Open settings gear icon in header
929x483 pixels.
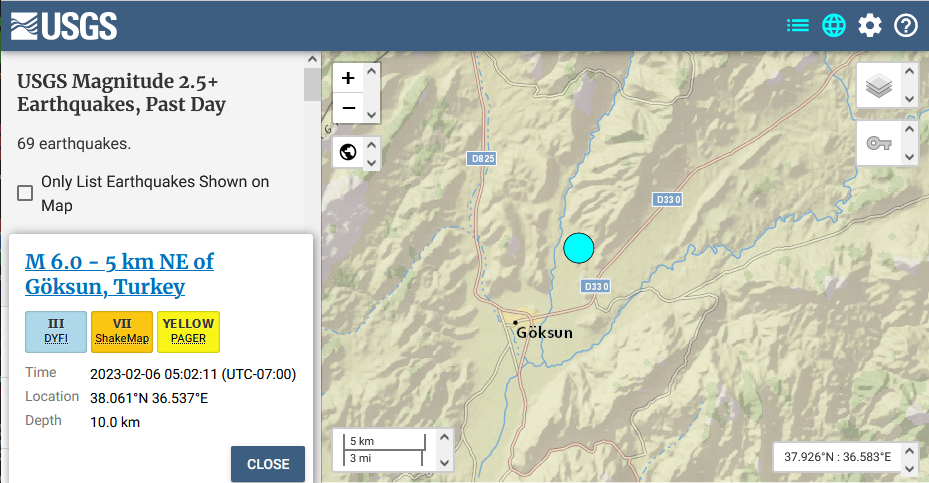pos(870,25)
